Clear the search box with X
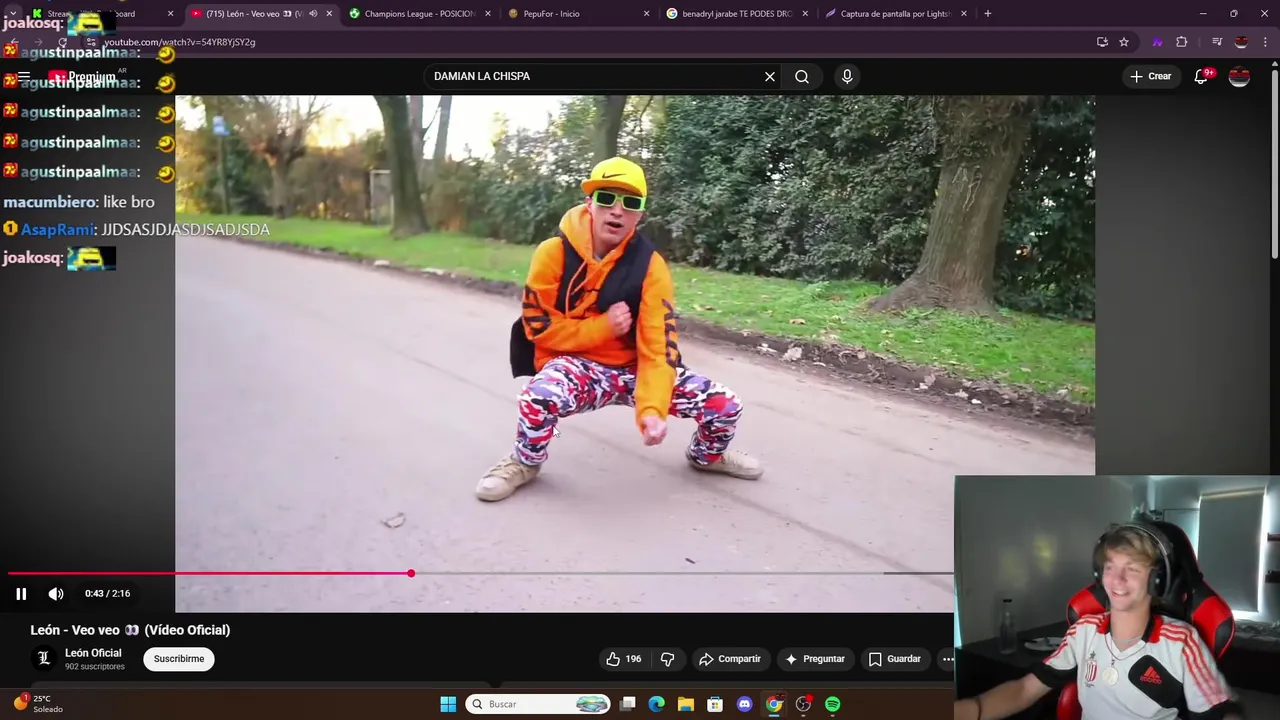The width and height of the screenshot is (1280, 720). pyautogui.click(x=770, y=77)
